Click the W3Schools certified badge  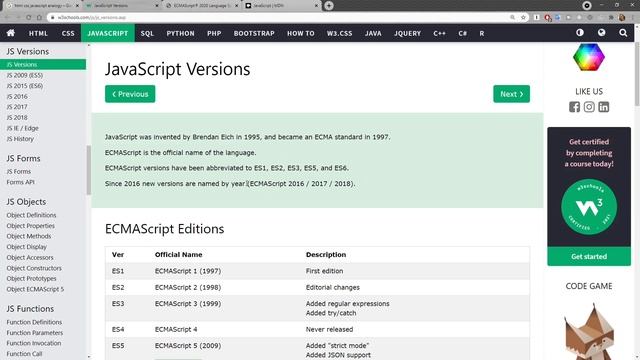[589, 207]
